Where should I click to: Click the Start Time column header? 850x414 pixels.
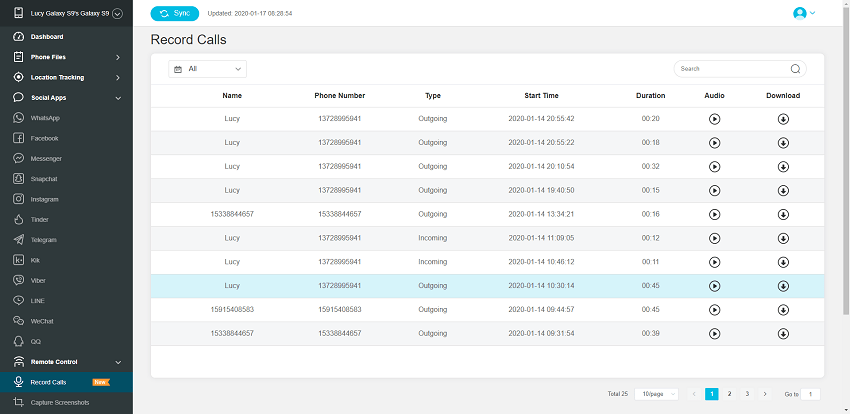[541, 95]
